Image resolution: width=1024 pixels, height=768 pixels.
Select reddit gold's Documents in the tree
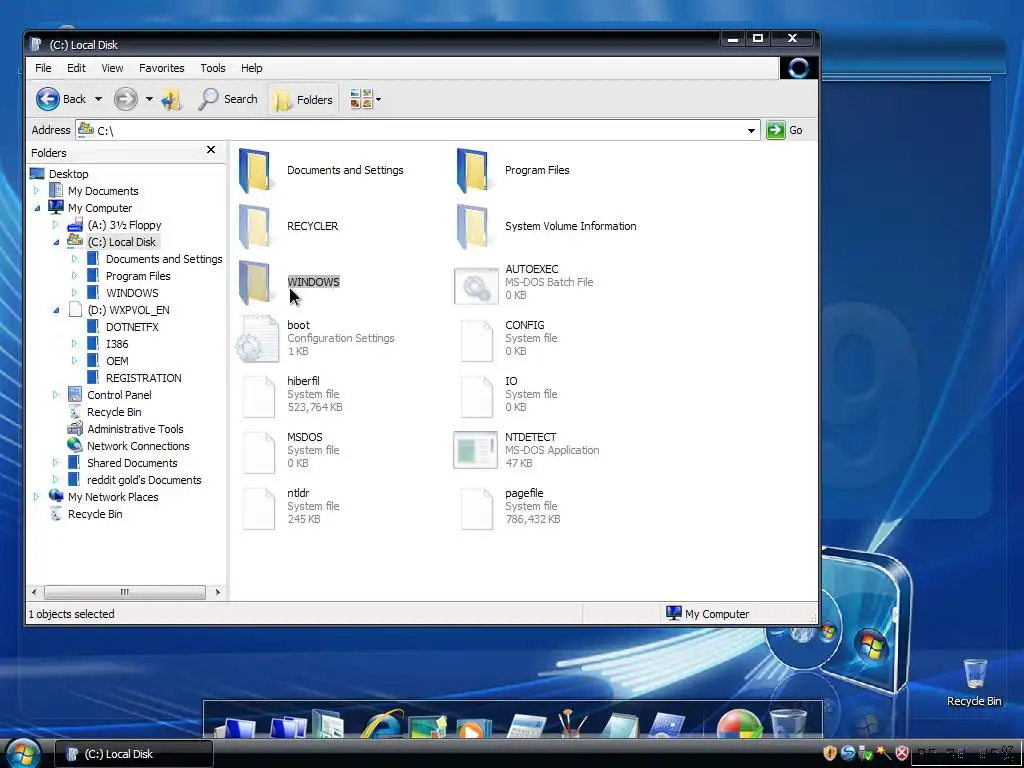[144, 479]
